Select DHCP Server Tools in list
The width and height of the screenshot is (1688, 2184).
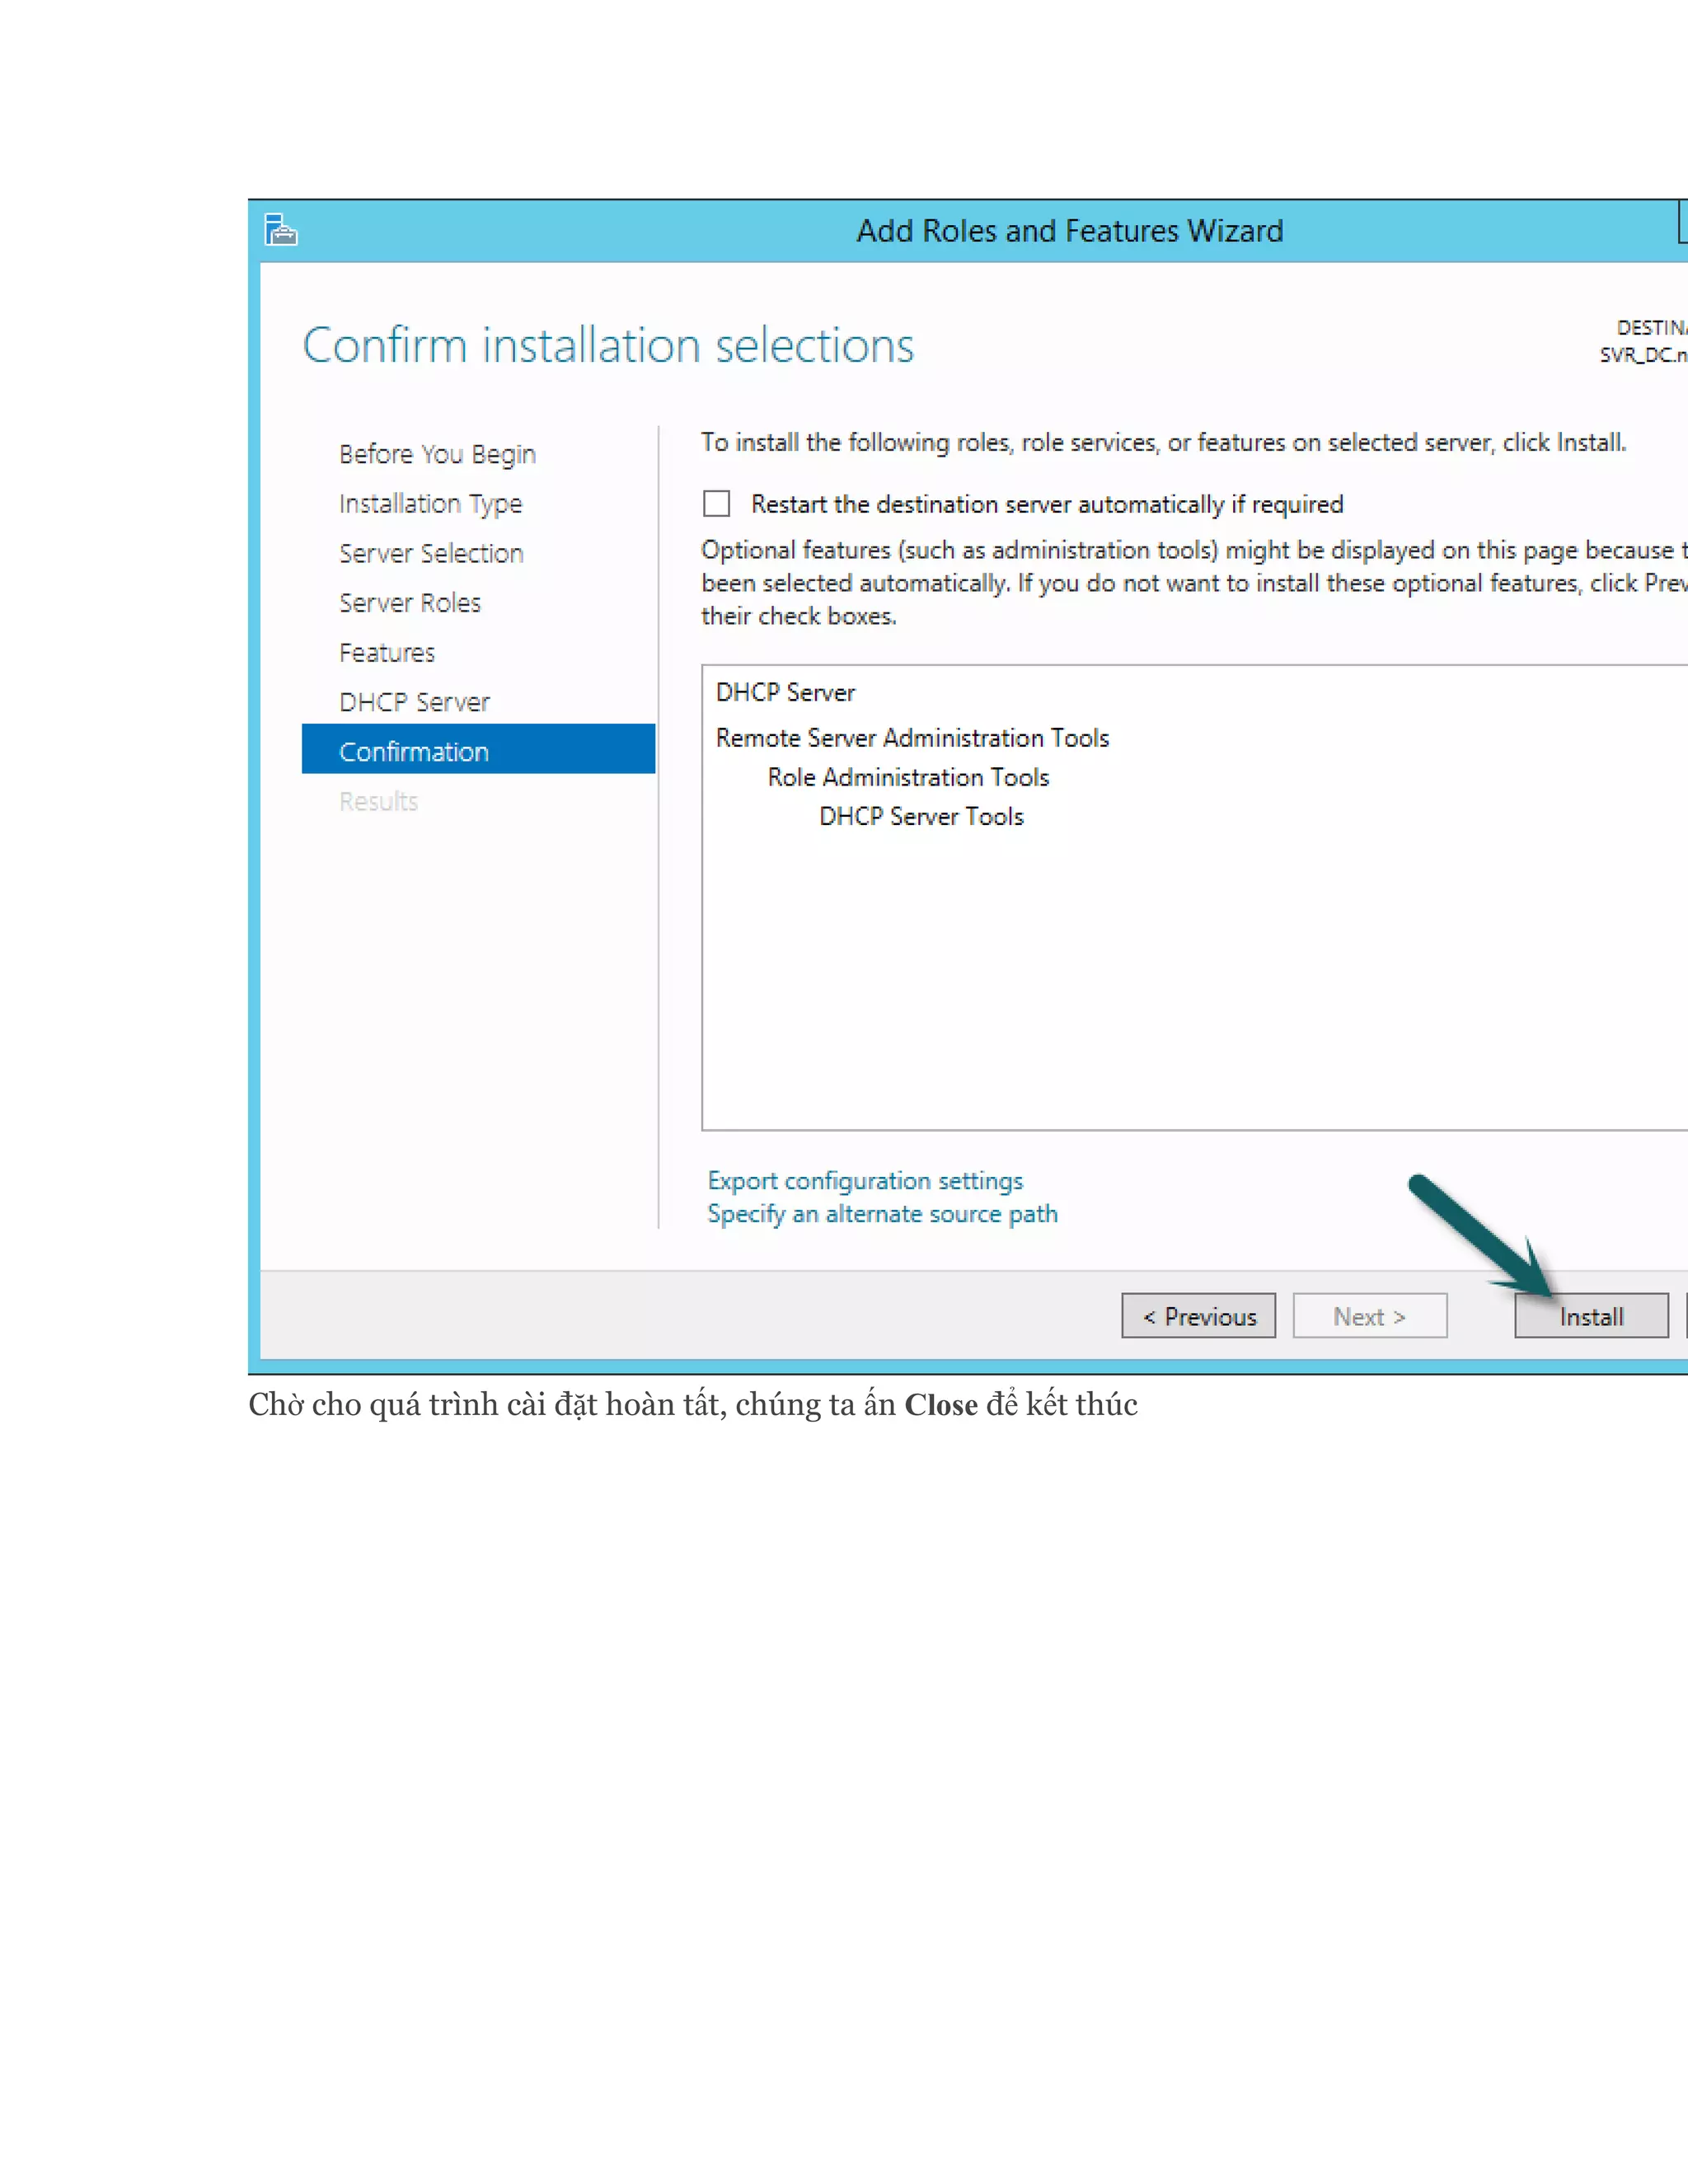pyautogui.click(x=921, y=817)
